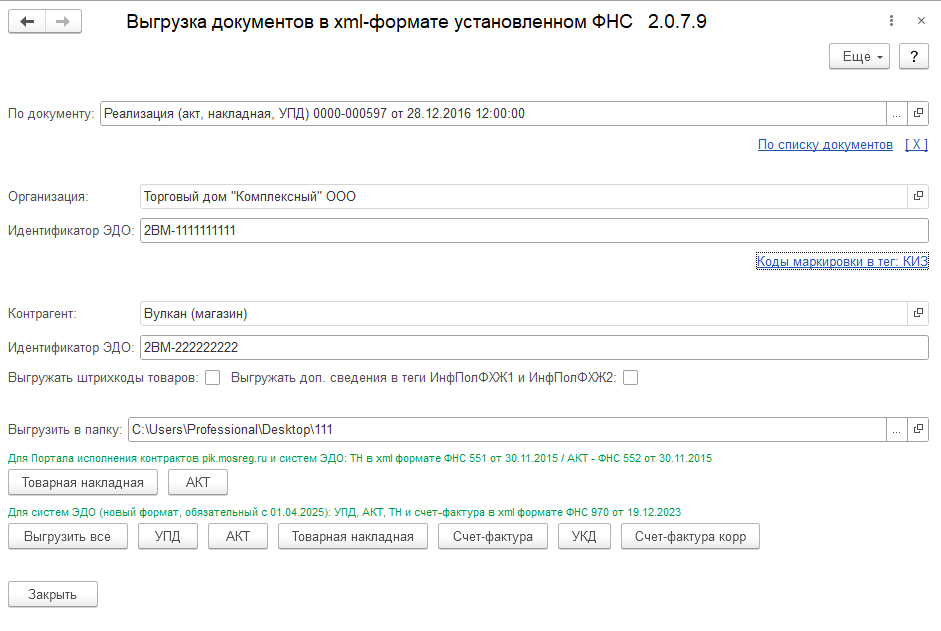Click the Счет-фактура корр button
941x631 pixels.
690,536
